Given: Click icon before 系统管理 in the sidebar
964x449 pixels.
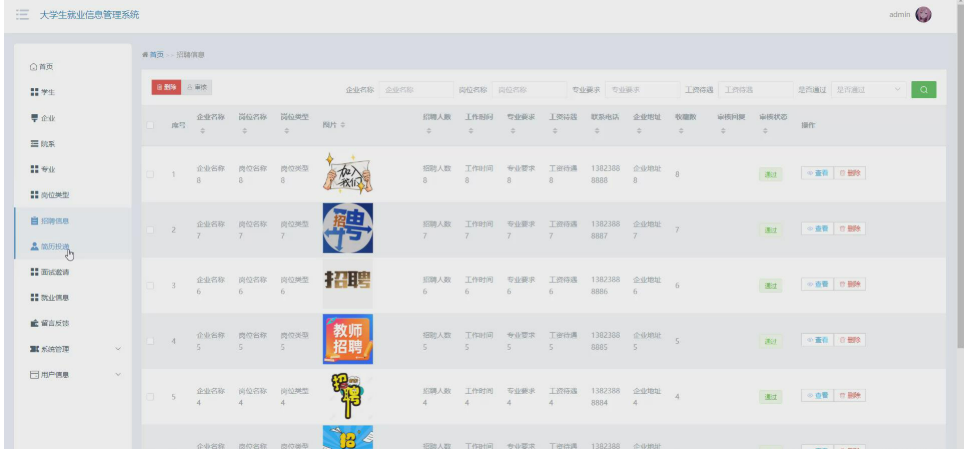Looking at the screenshot, I should point(34,349).
